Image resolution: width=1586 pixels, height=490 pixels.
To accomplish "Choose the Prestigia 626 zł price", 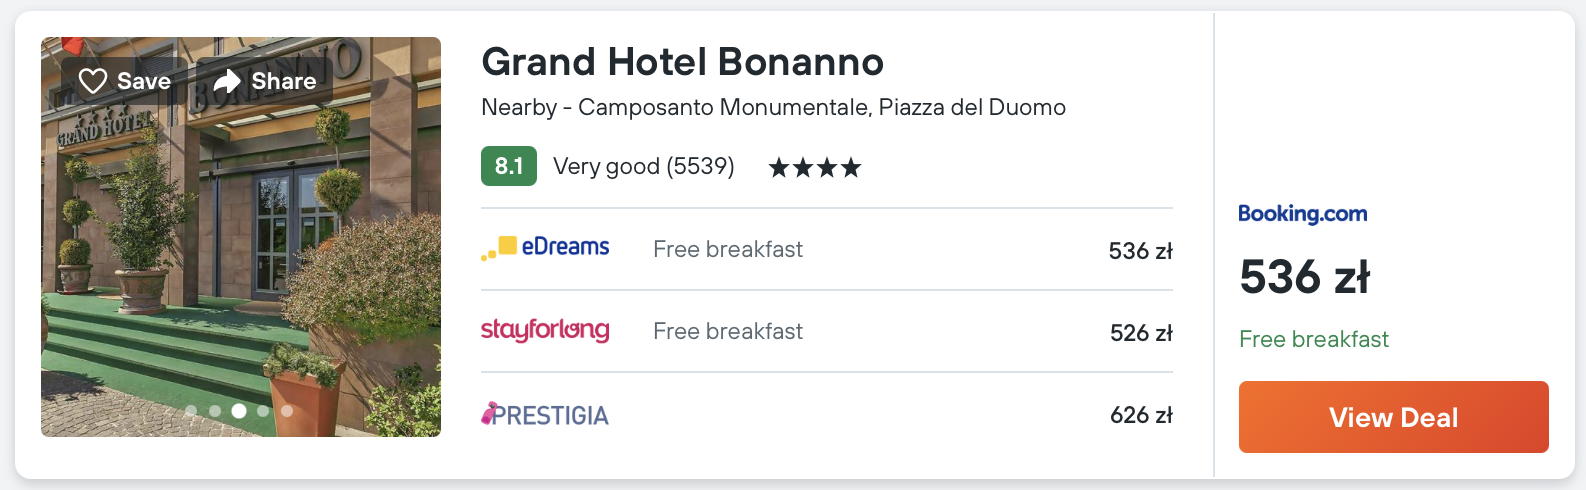I will [x=1140, y=415].
